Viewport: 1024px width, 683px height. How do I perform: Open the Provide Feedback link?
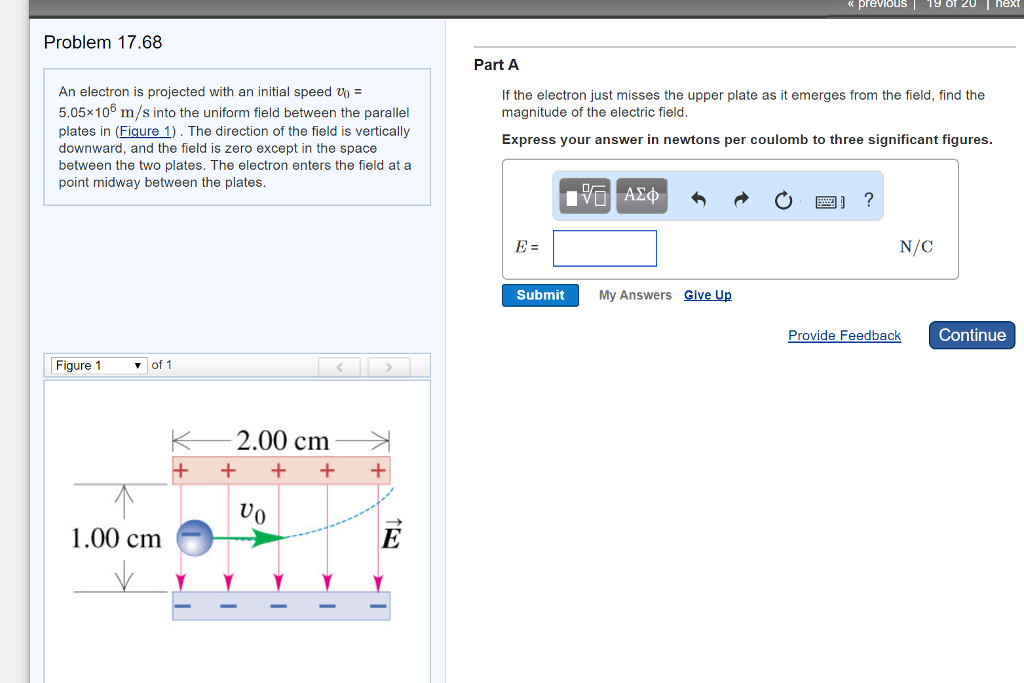coord(844,336)
